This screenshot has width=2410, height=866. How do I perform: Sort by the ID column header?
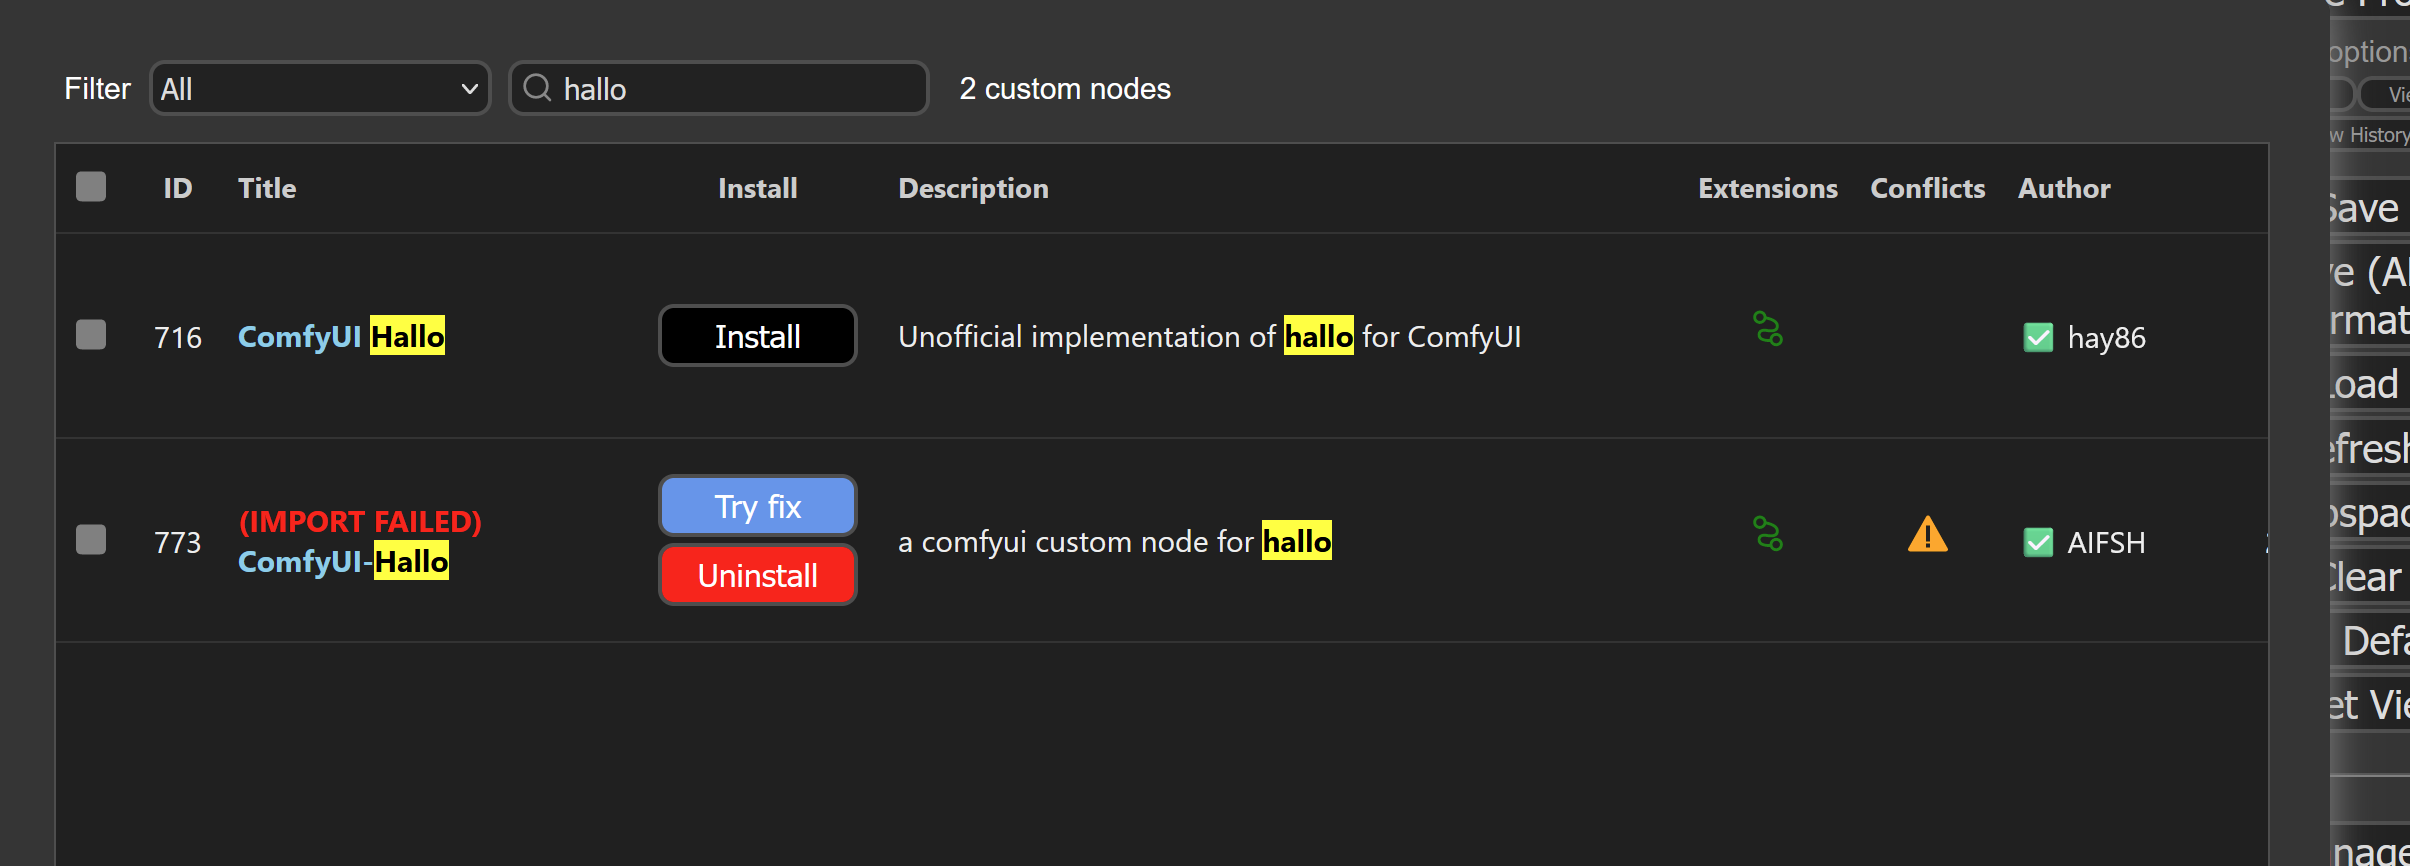tap(178, 188)
